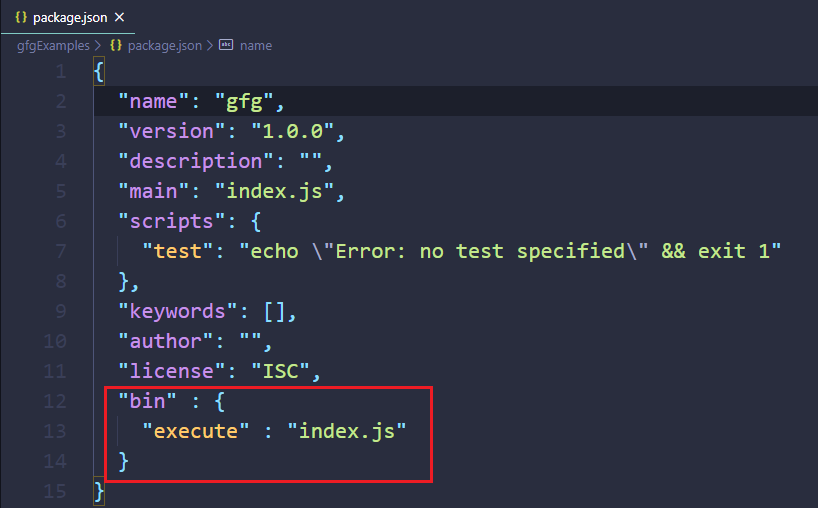Click the closing brace on line 15
818x508 pixels.
tap(99, 491)
